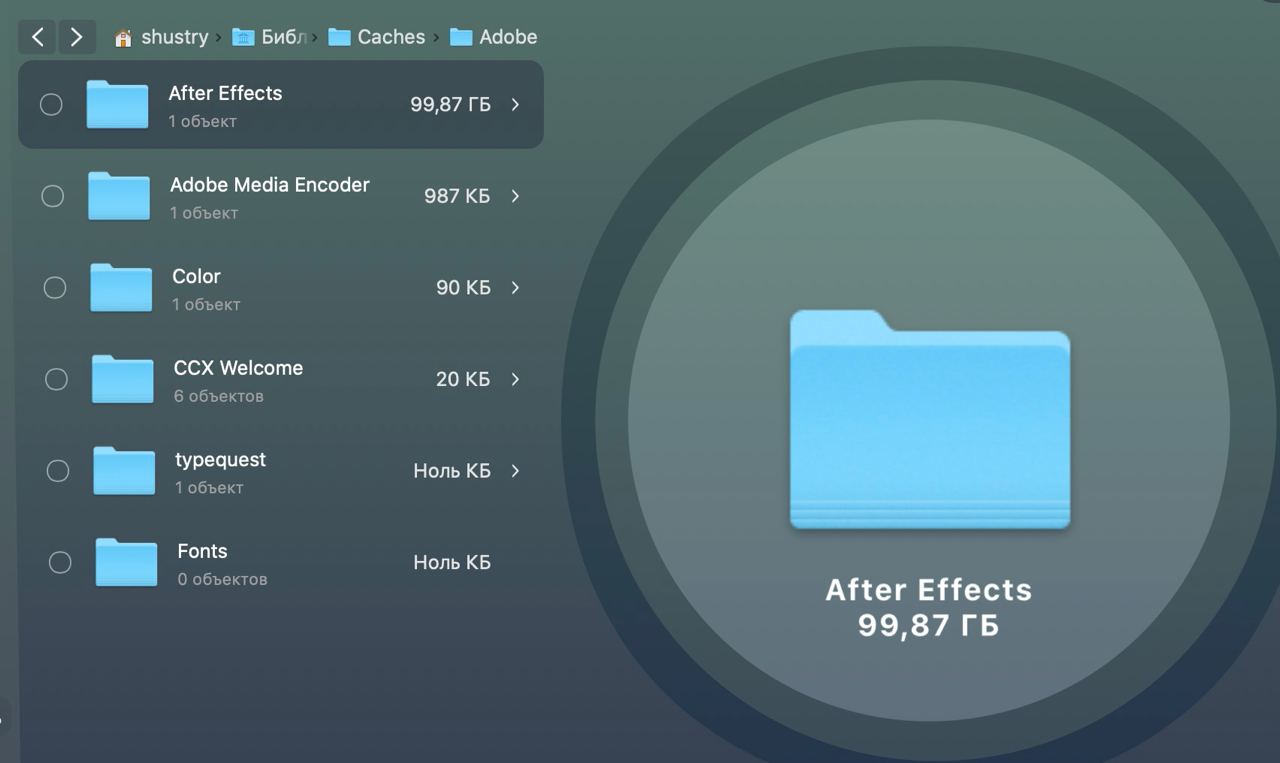Expand After Effects folder with its chevron
The height and width of the screenshot is (763, 1280).
coord(515,104)
